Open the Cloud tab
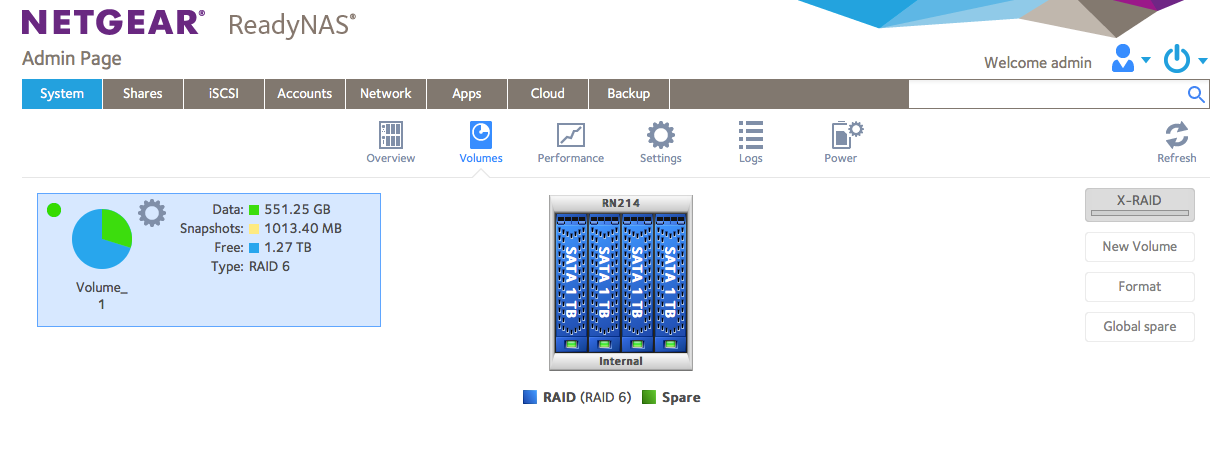 pos(548,94)
